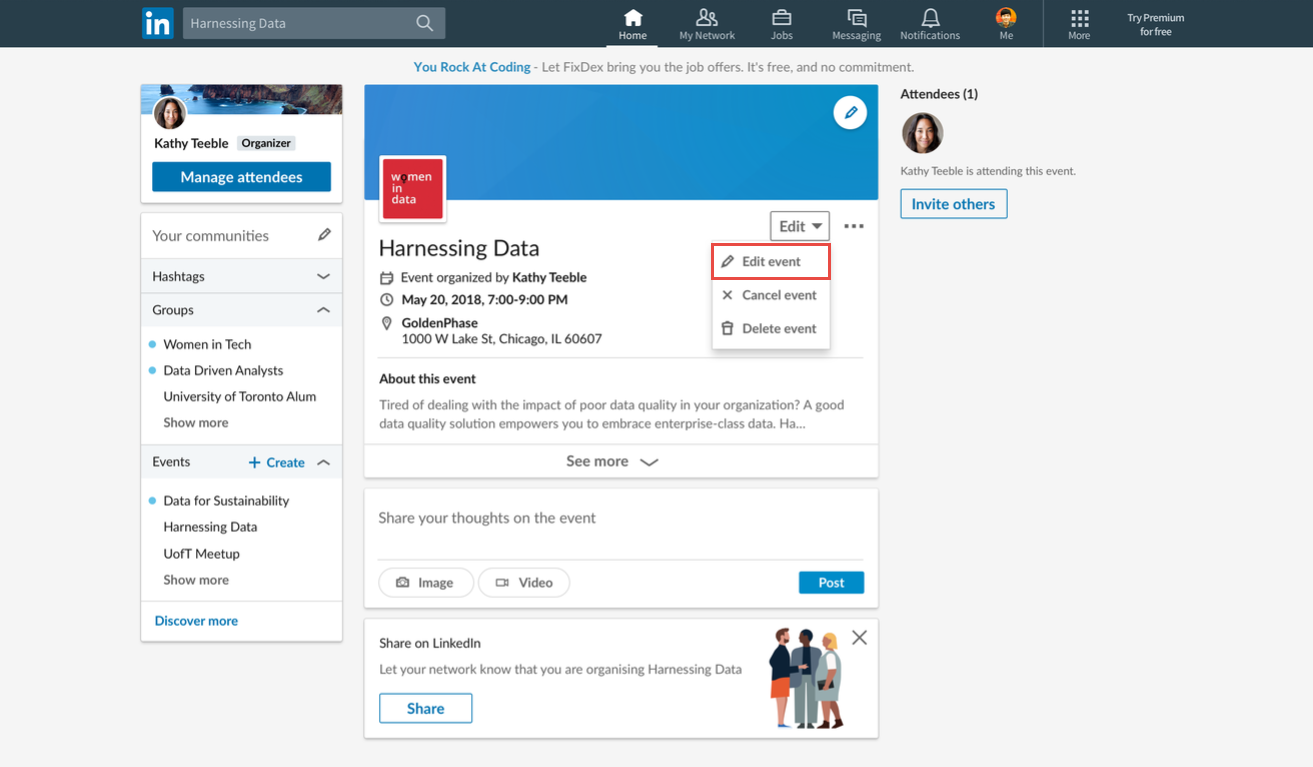Click the pencil icon on the event banner

coord(849,112)
